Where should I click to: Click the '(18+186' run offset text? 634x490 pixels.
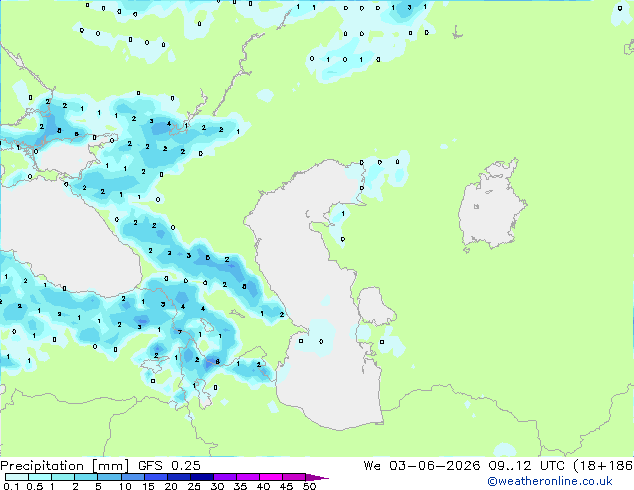coord(603,466)
